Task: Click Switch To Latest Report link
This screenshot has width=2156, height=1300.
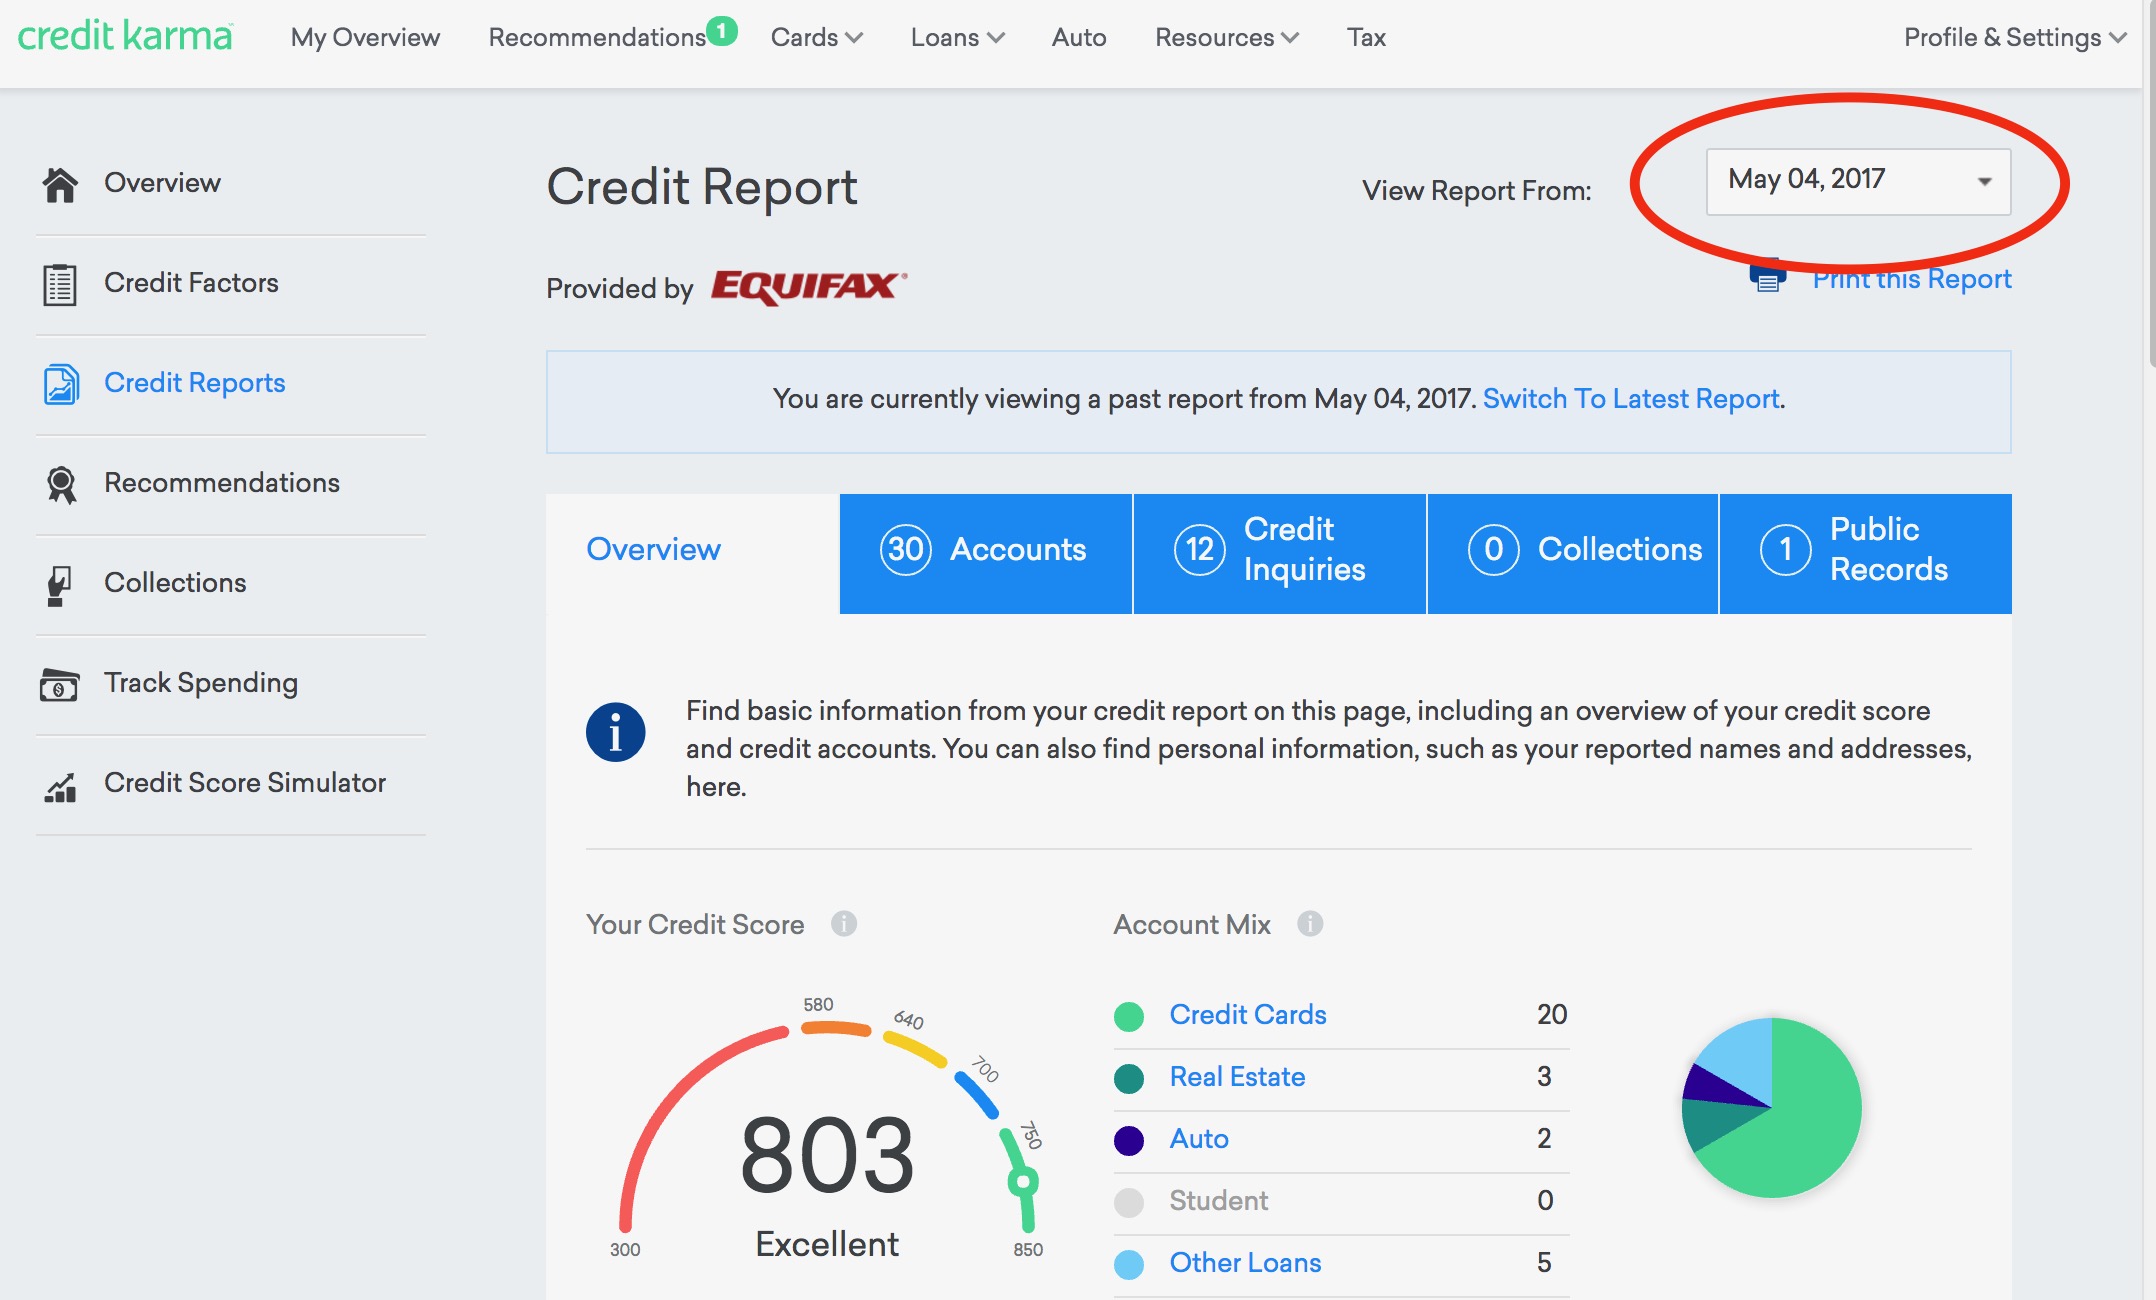Action: click(x=1631, y=398)
